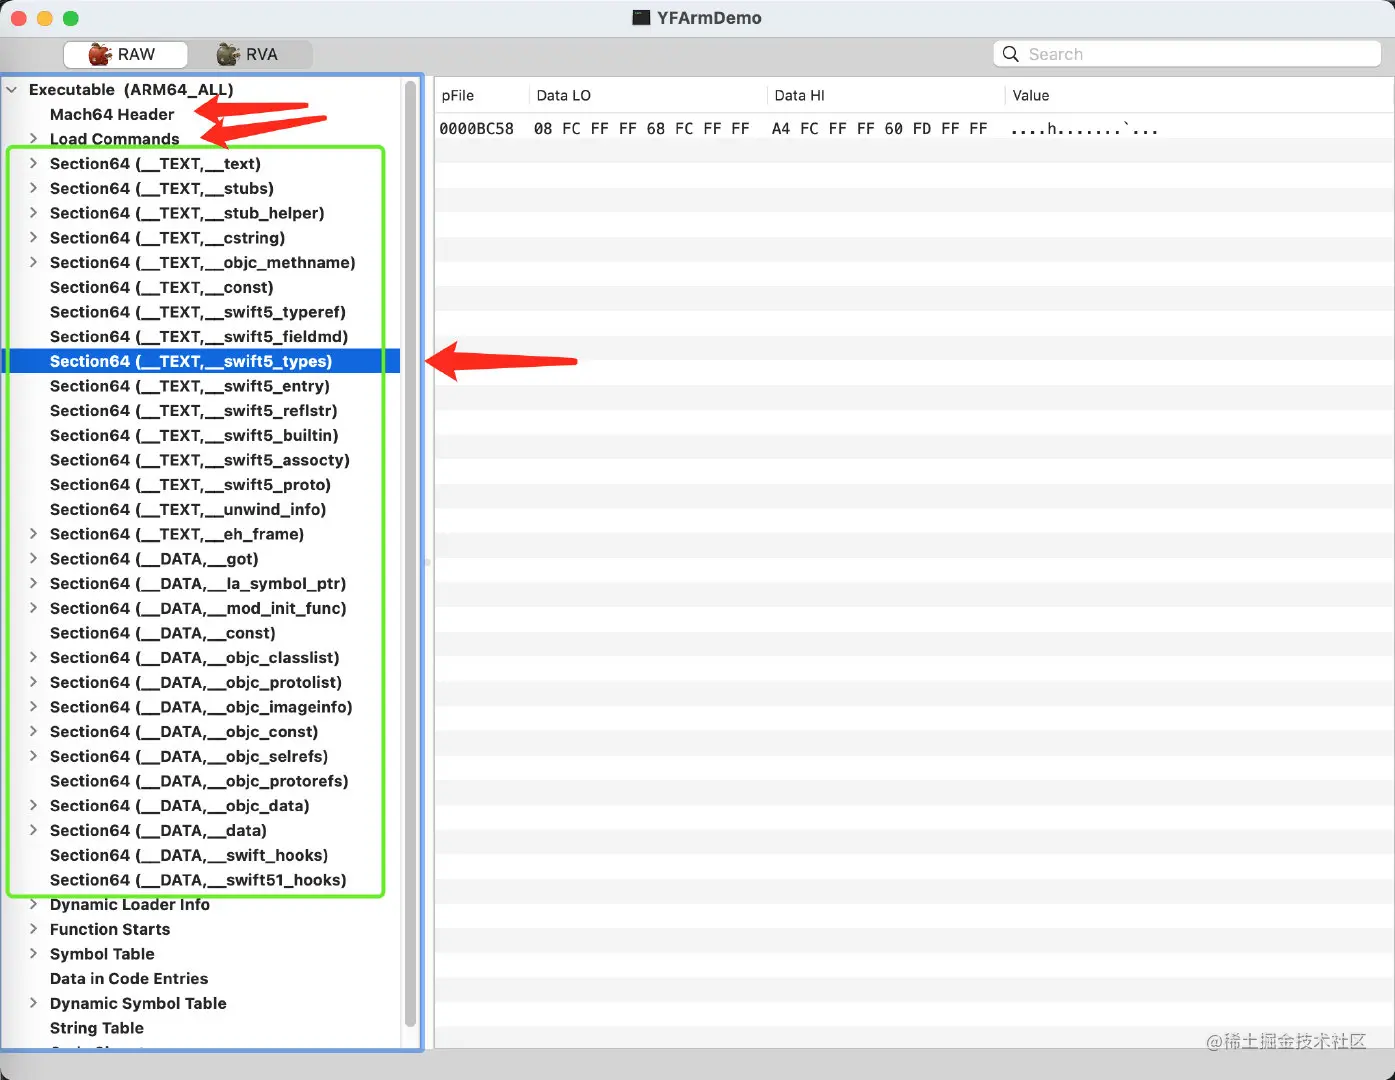
Task: Switch to RAW address mode
Action: coord(125,54)
